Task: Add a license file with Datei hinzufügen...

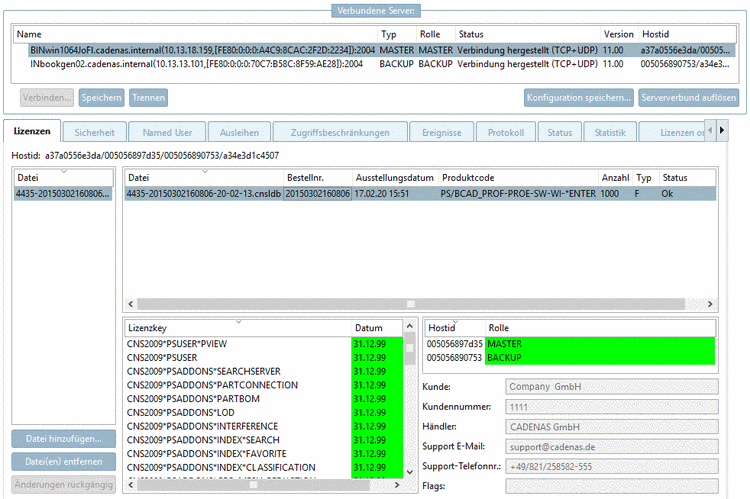Action: 64,439
